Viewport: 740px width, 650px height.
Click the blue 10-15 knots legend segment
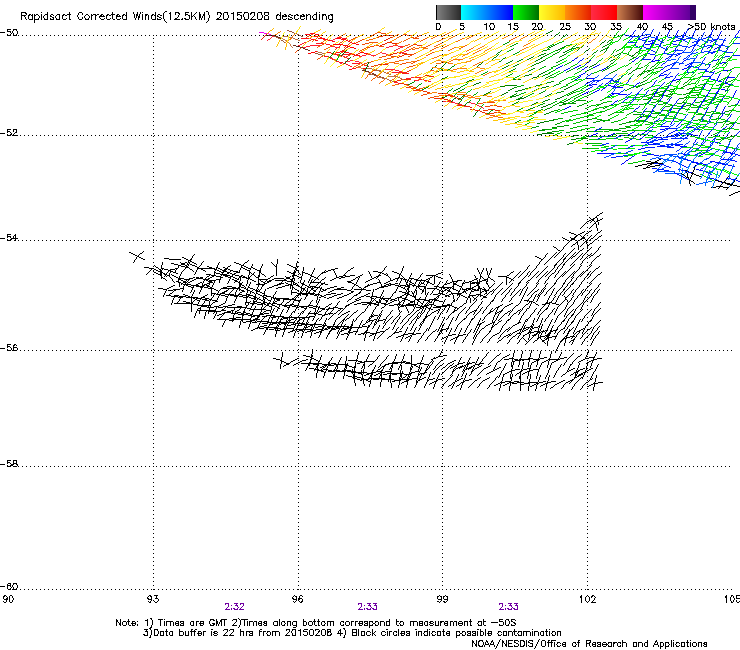pos(500,12)
